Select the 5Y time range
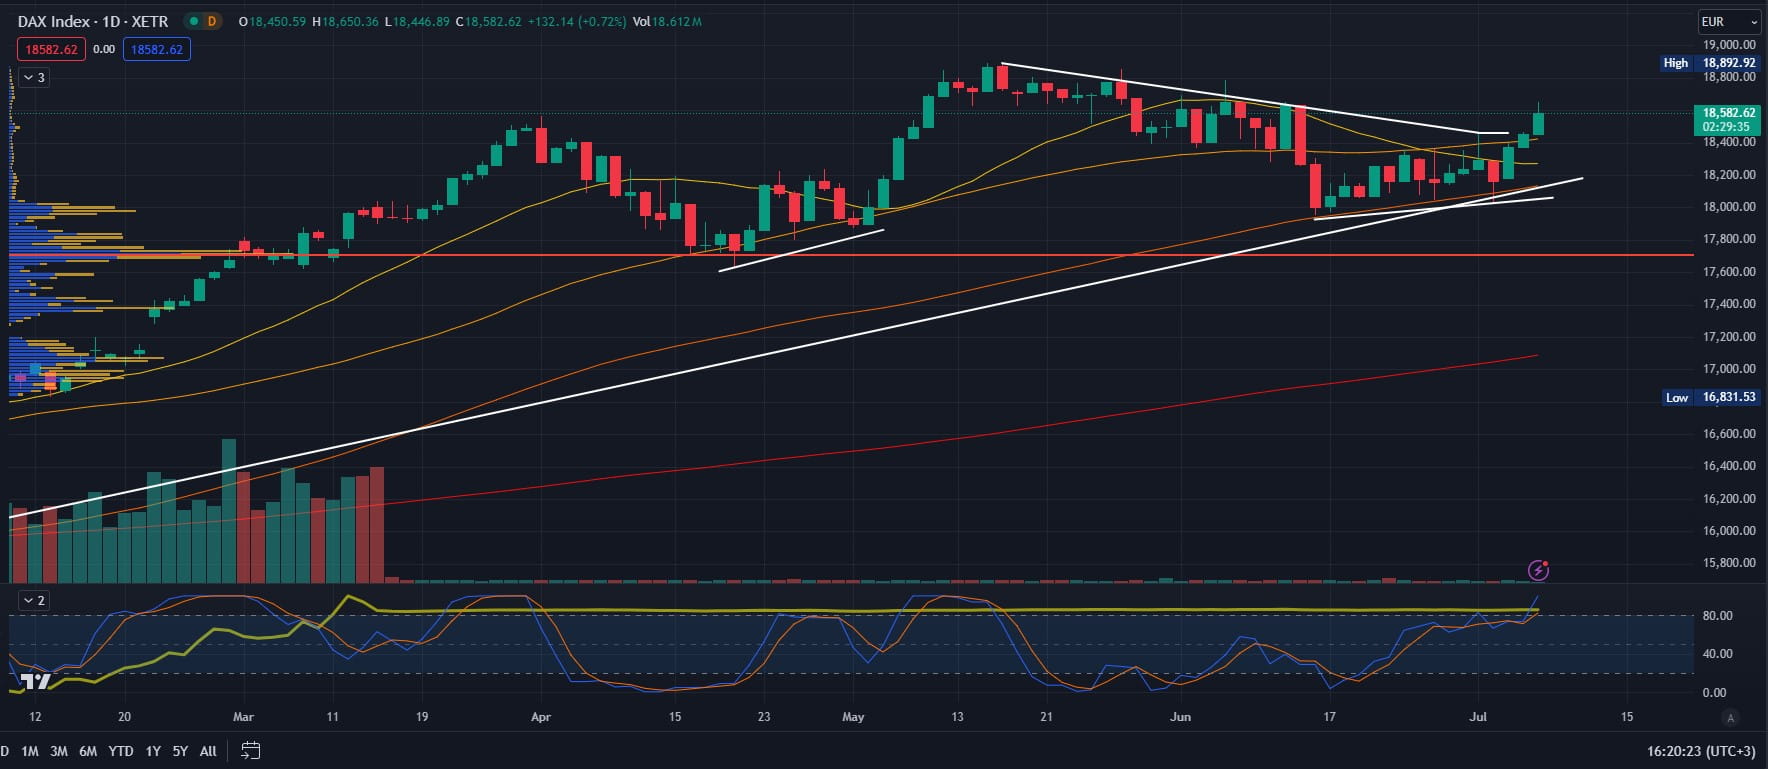1768x769 pixels. click(x=180, y=750)
